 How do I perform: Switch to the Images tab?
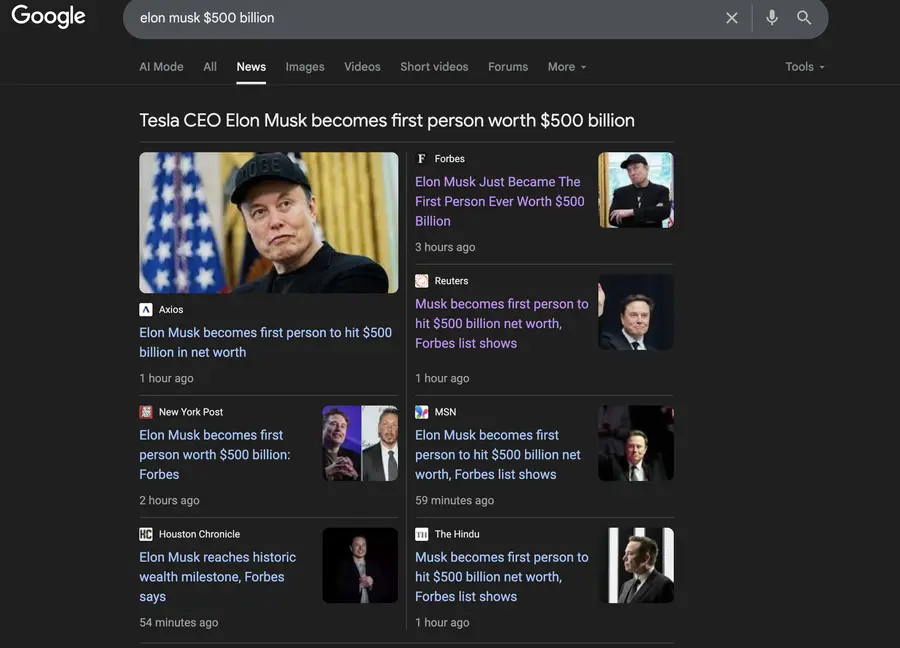coord(305,67)
